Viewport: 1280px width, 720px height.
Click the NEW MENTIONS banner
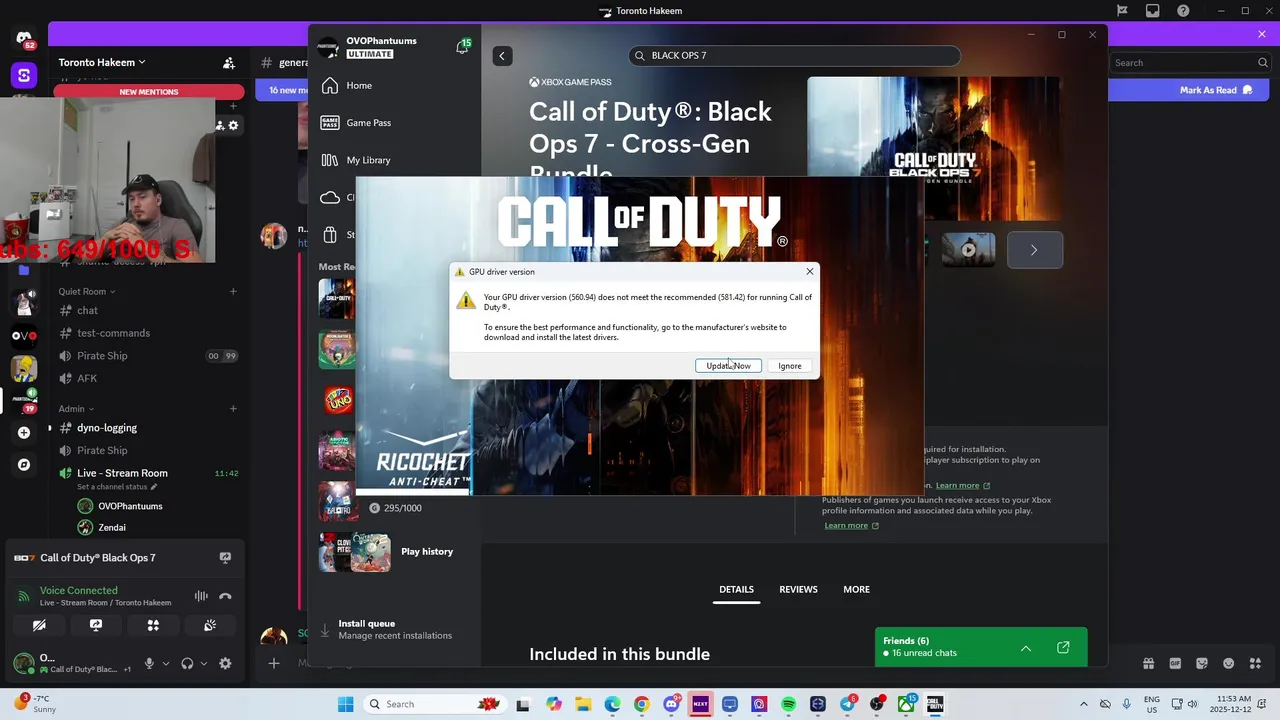[x=148, y=92]
